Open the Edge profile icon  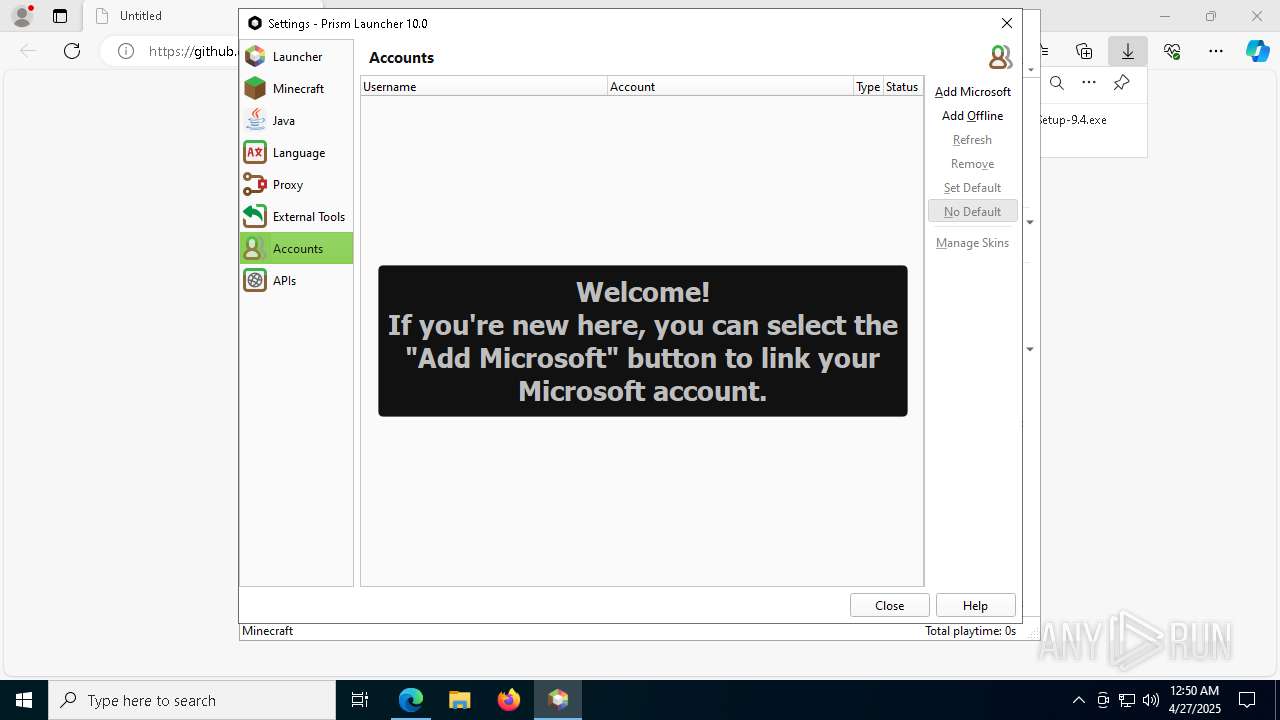tap(21, 16)
